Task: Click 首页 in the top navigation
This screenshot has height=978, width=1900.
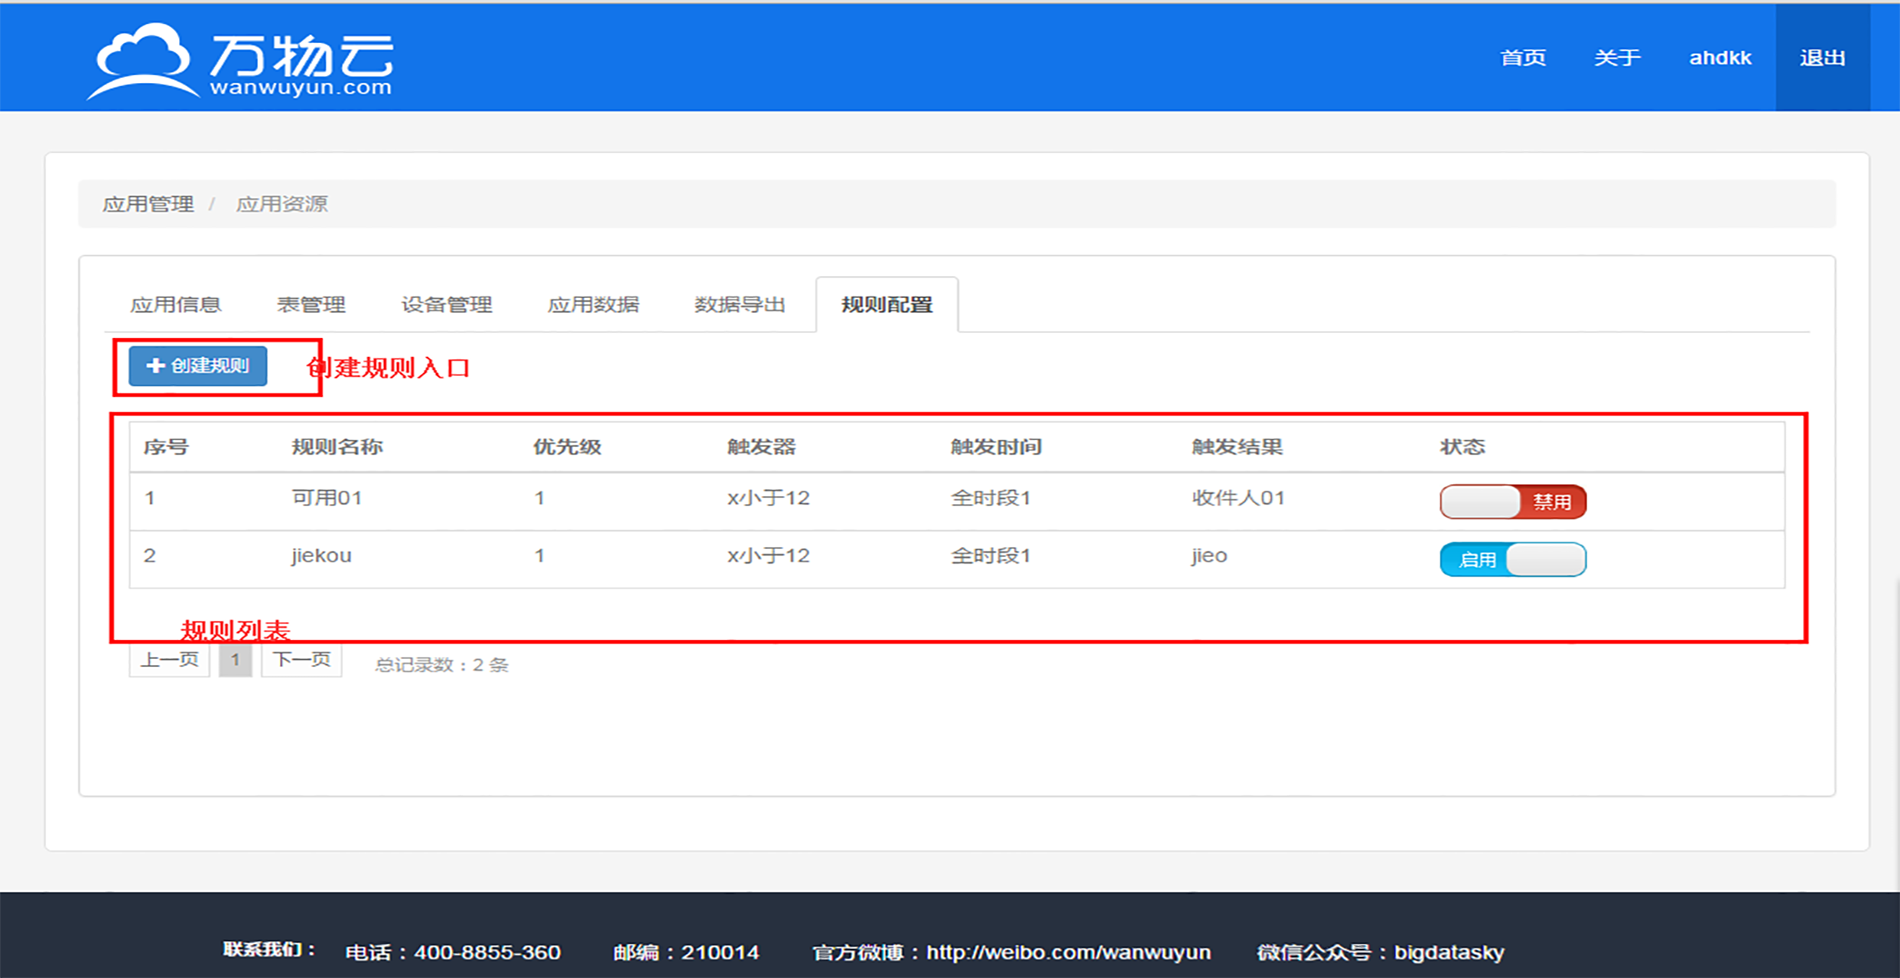Action: tap(1523, 58)
